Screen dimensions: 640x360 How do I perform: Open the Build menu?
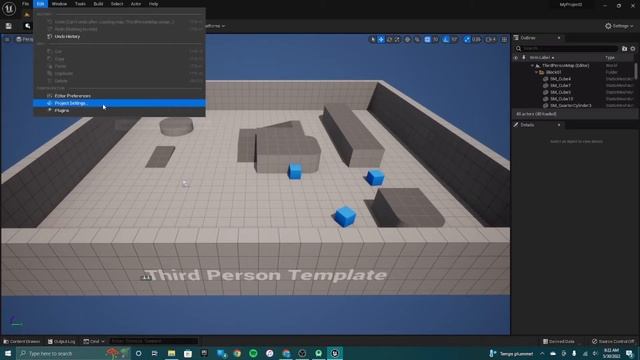[98, 4]
